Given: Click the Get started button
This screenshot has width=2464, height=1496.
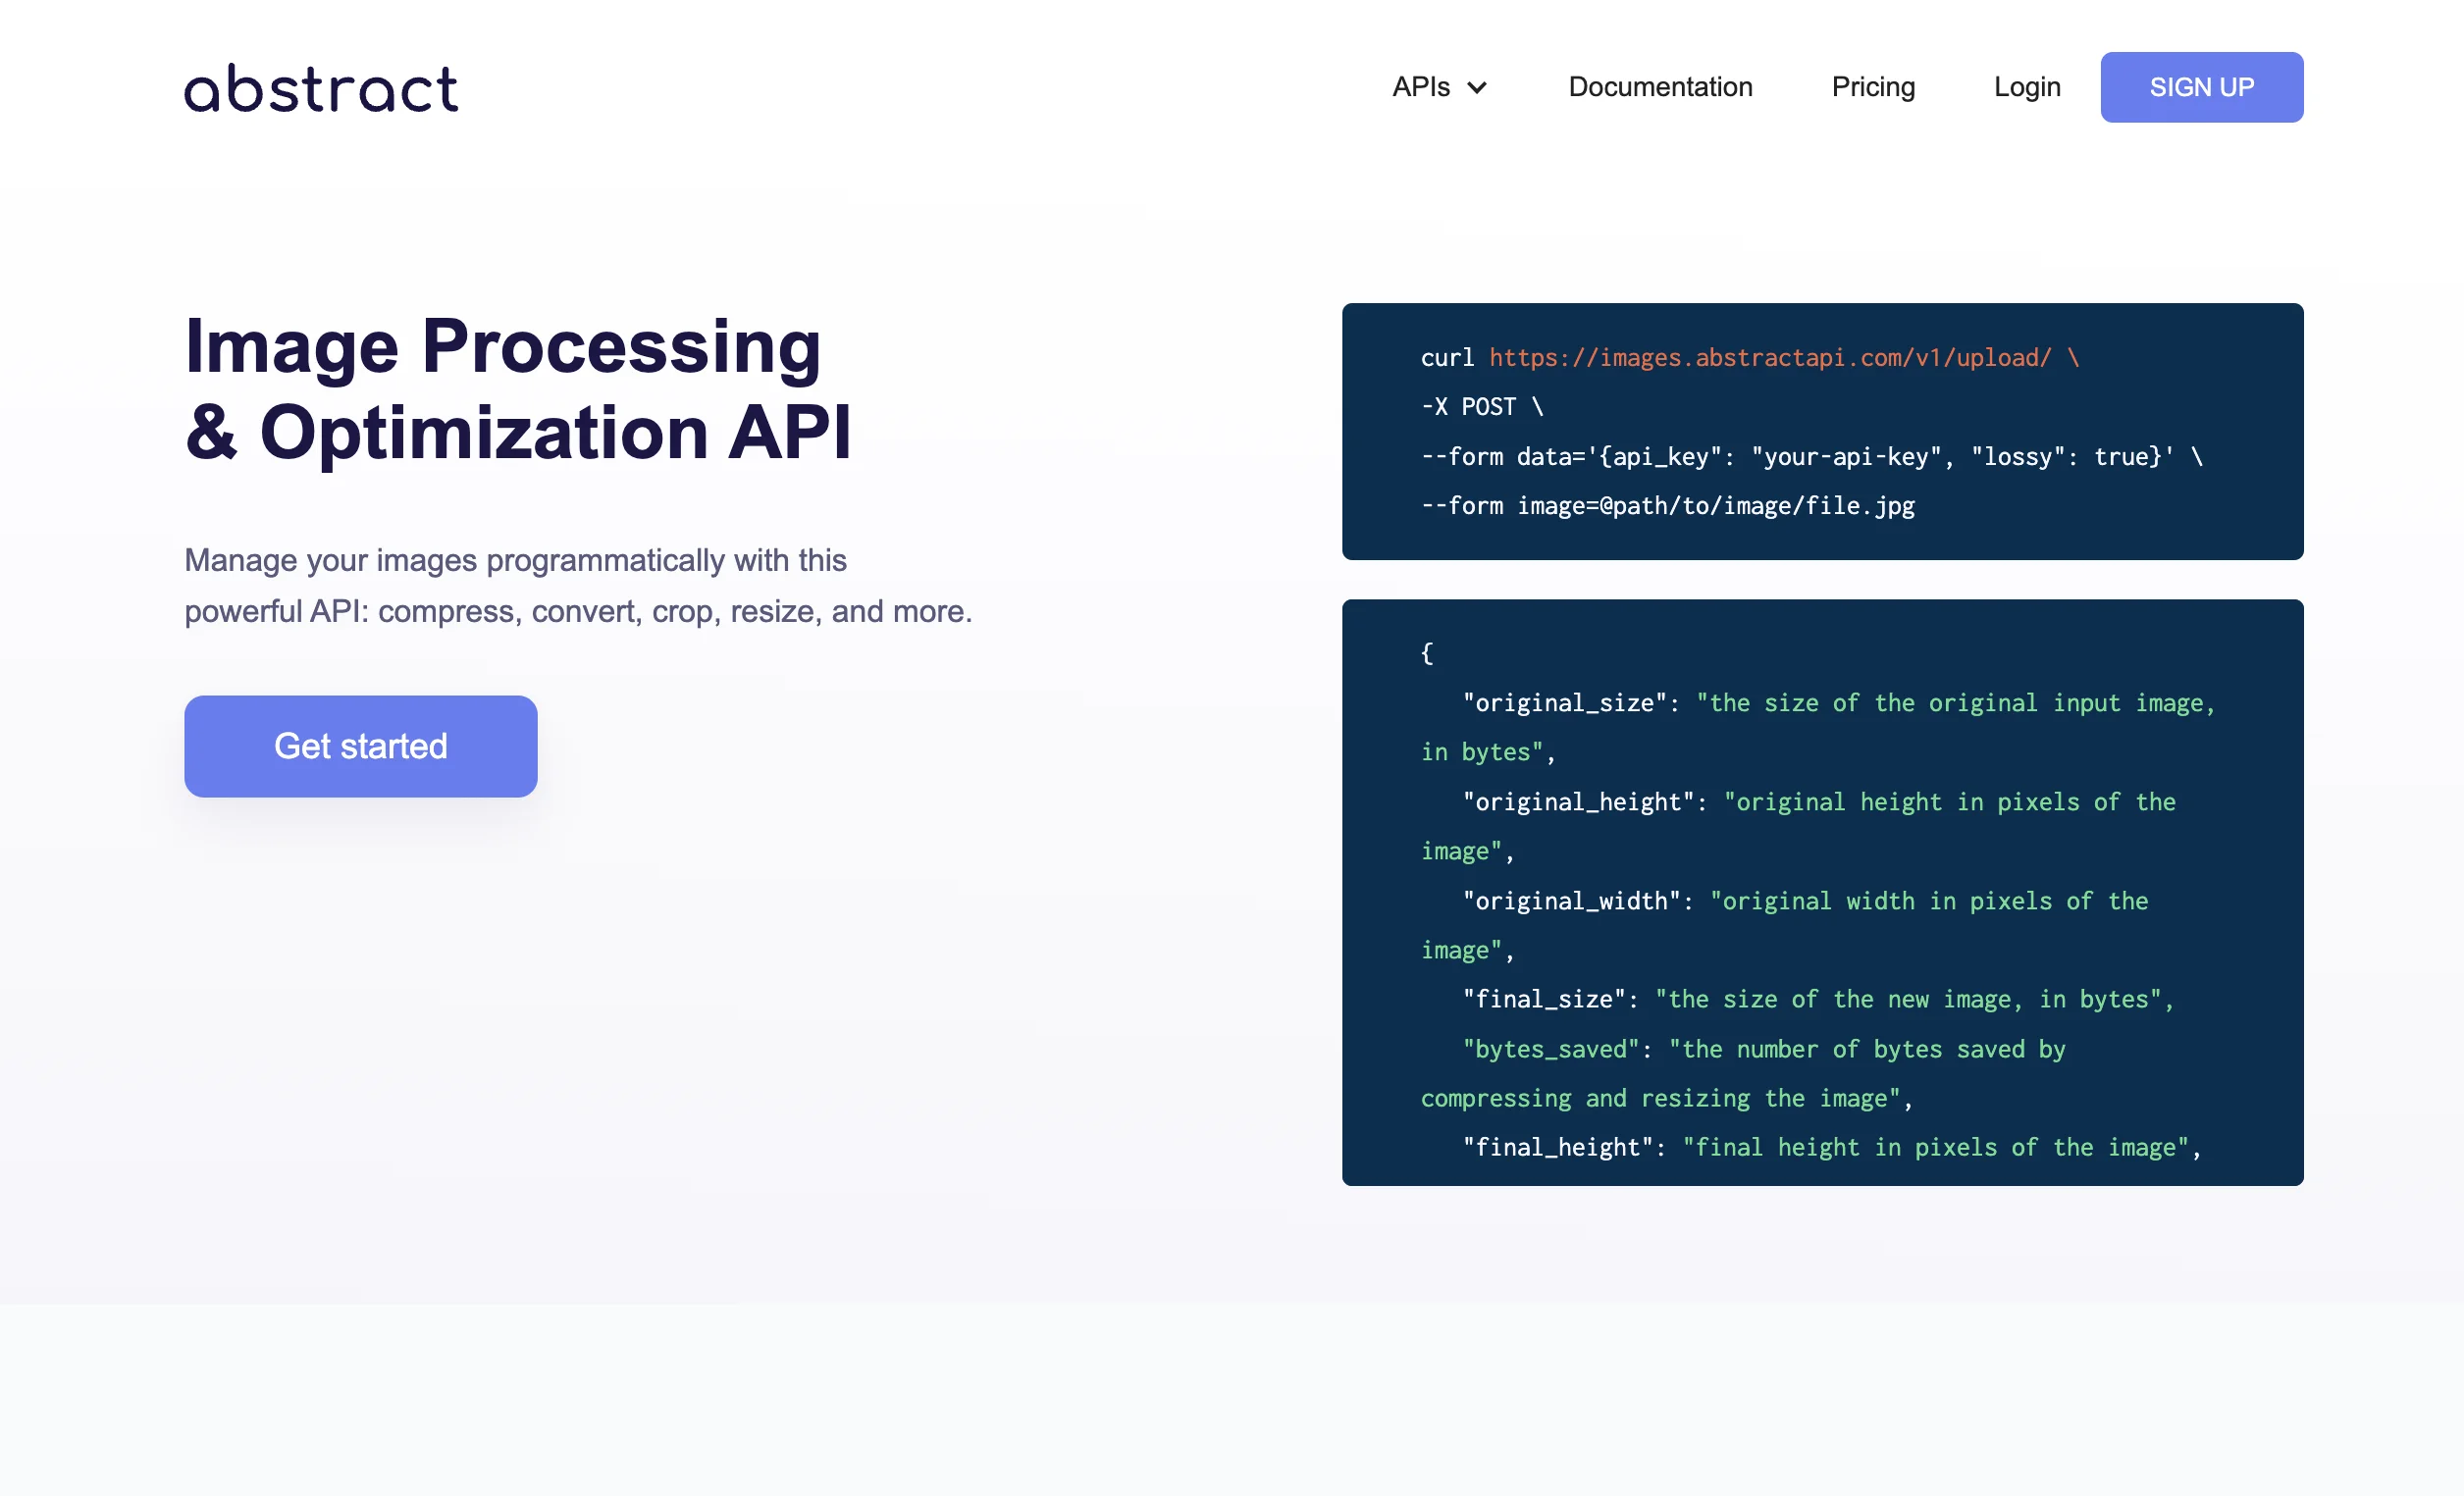Looking at the screenshot, I should click(x=360, y=746).
